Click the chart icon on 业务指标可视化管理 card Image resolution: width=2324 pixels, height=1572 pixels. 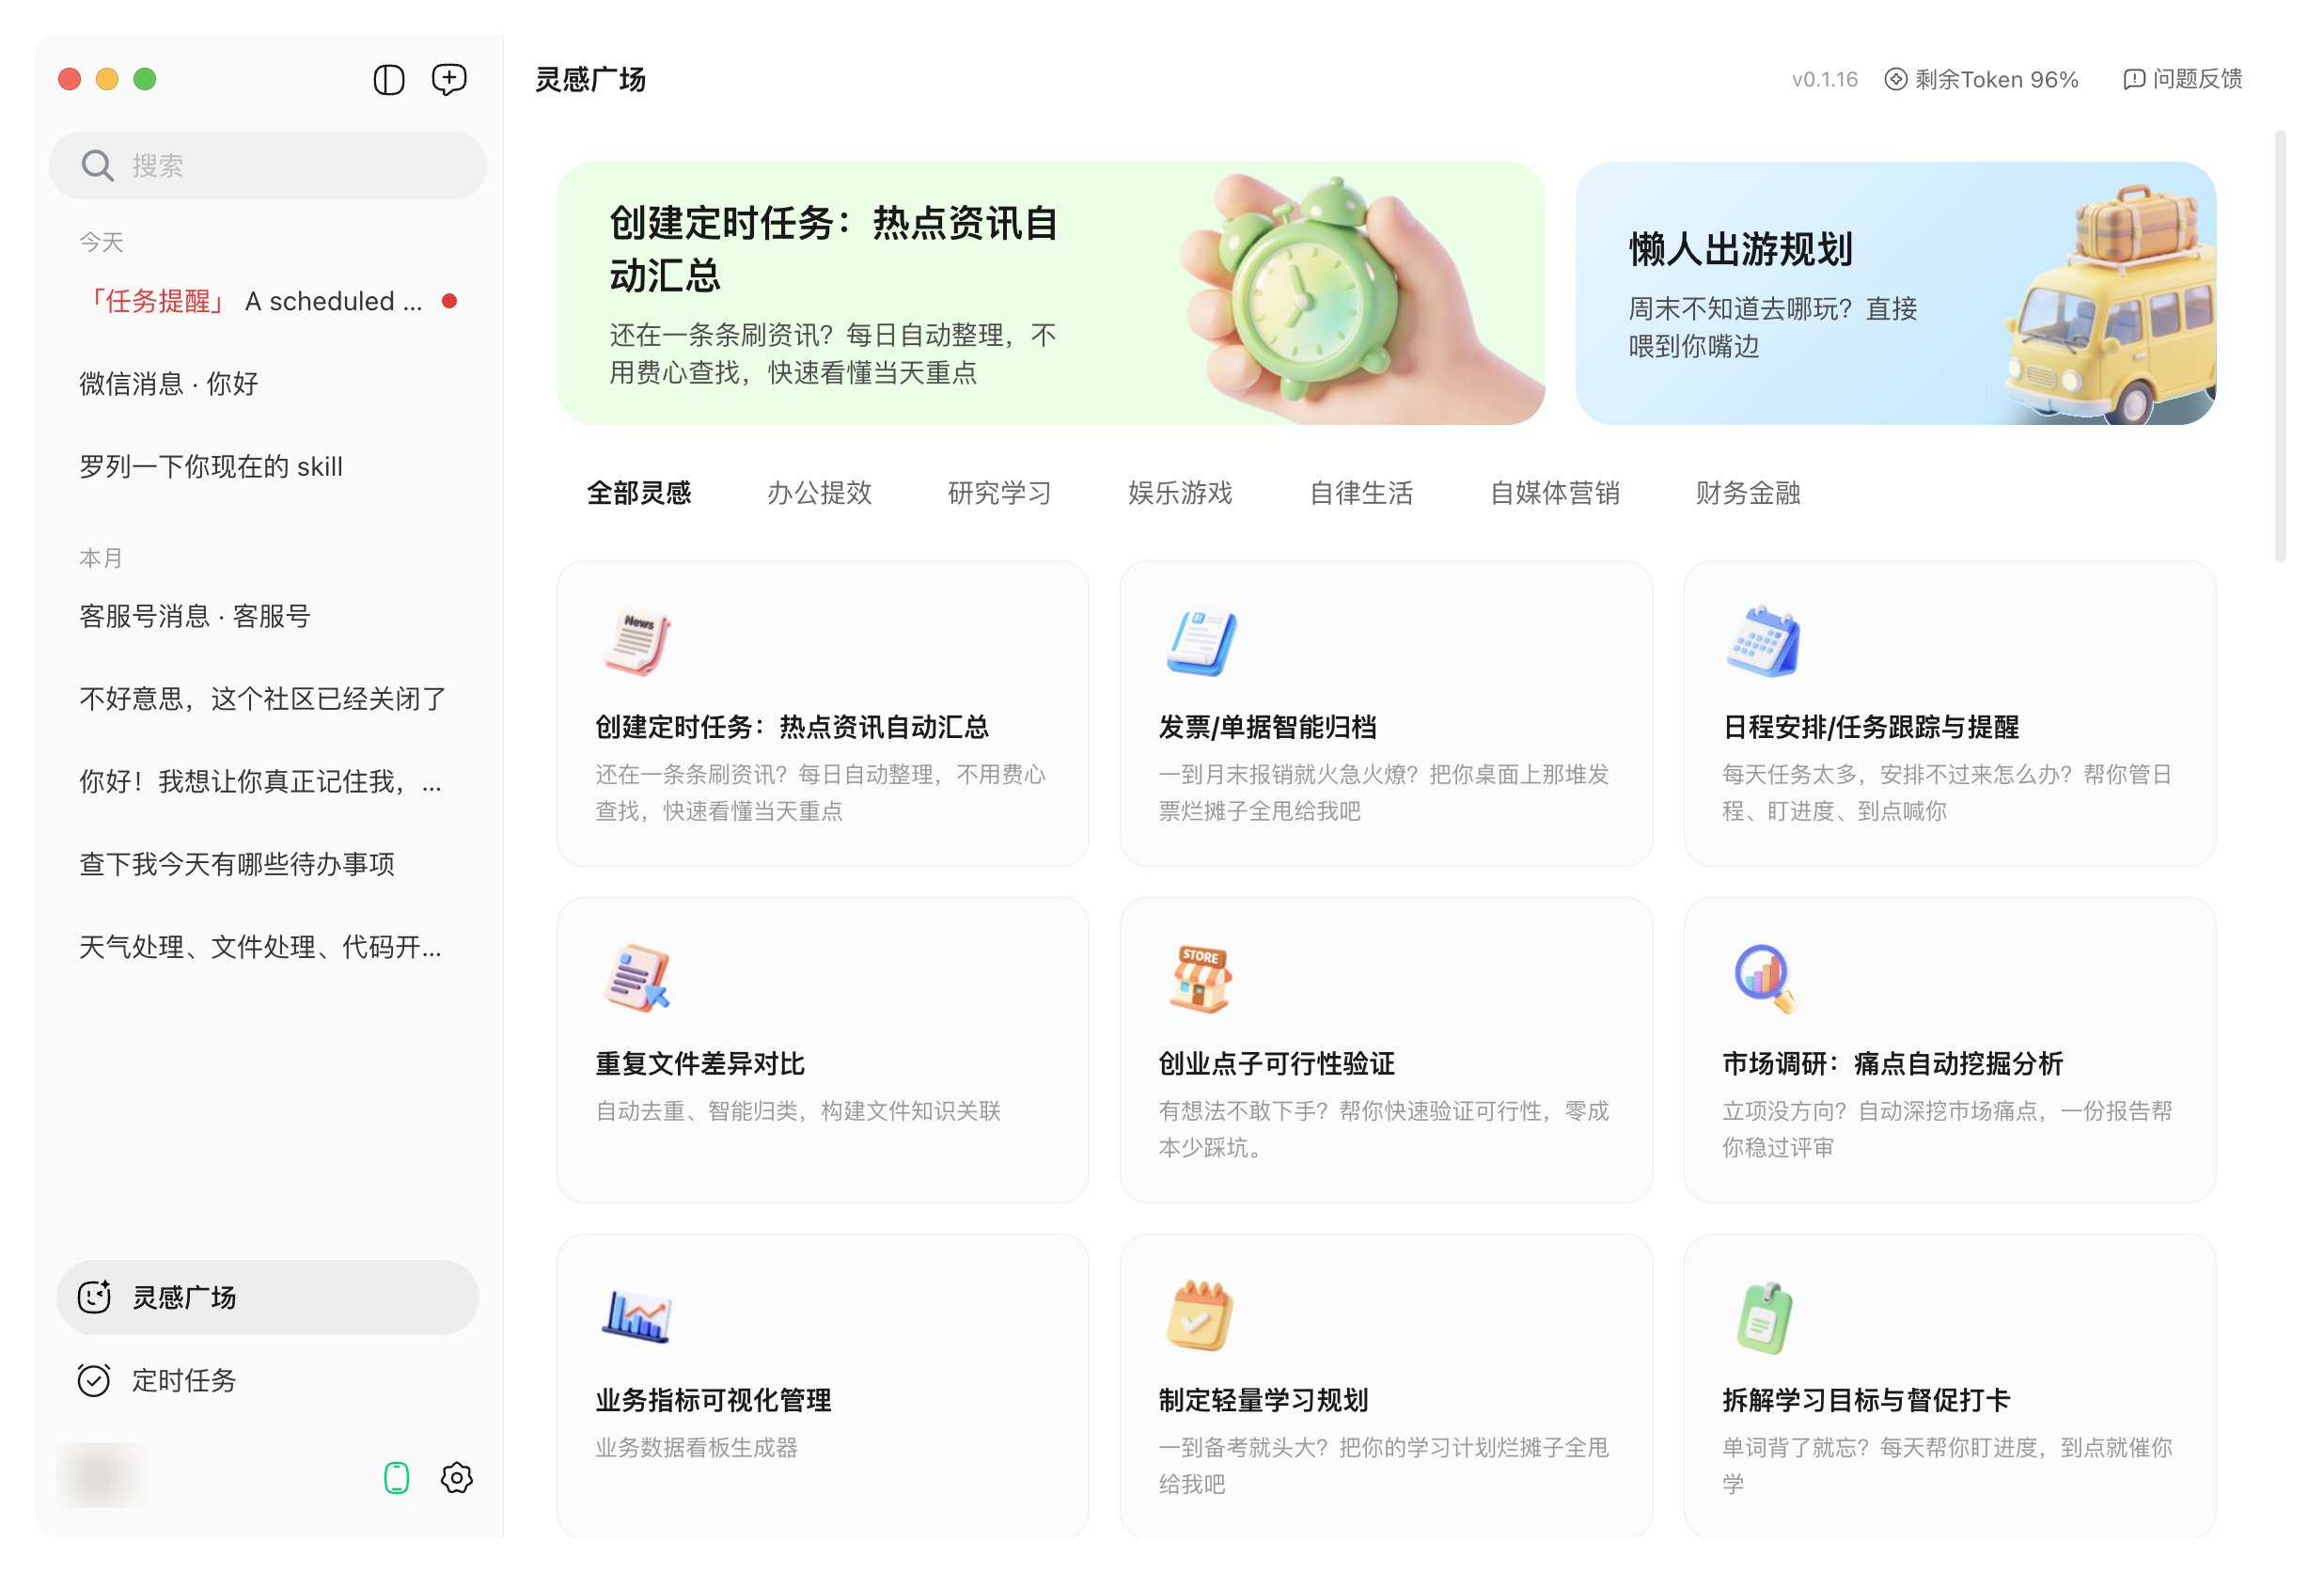637,1315
